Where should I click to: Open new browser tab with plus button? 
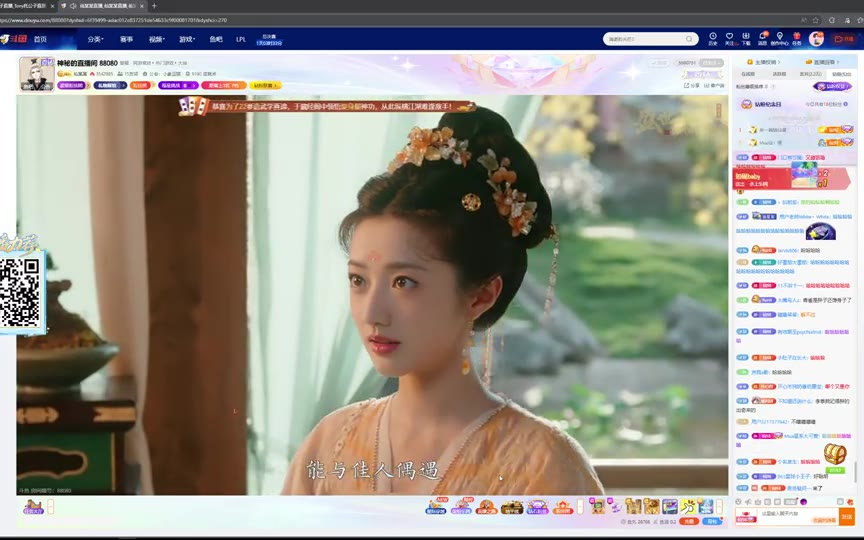coord(153,6)
